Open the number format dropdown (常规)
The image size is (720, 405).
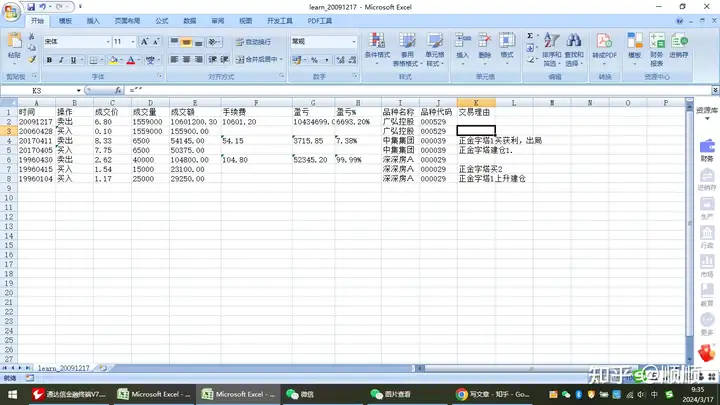coord(354,42)
